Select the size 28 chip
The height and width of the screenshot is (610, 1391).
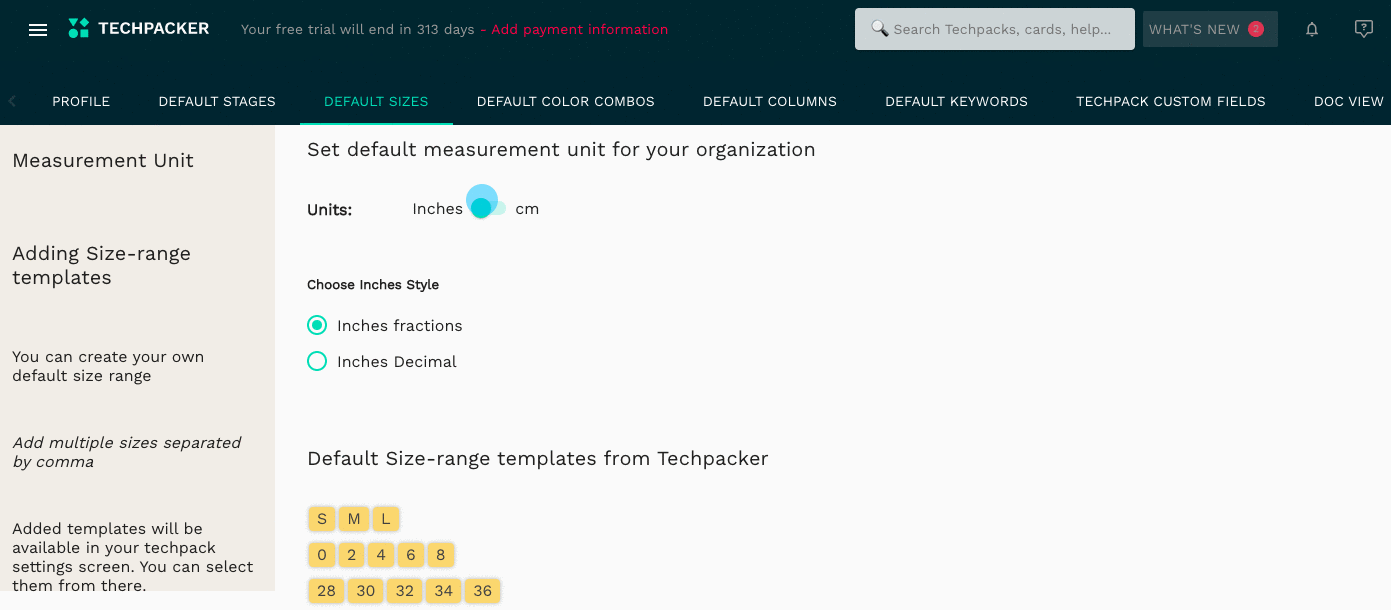(x=325, y=591)
